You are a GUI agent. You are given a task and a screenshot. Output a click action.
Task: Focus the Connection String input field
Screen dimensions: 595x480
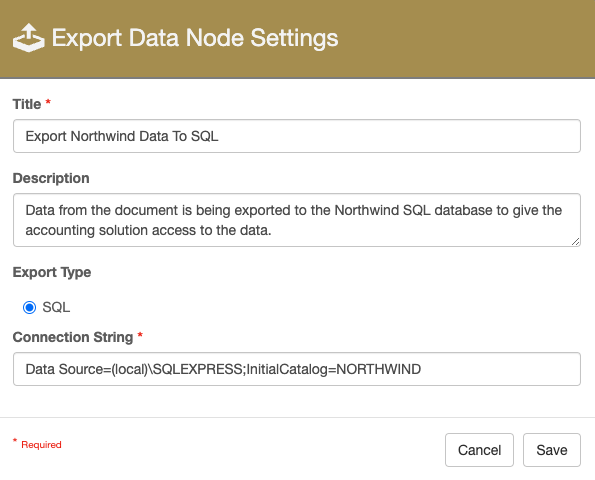(297, 369)
